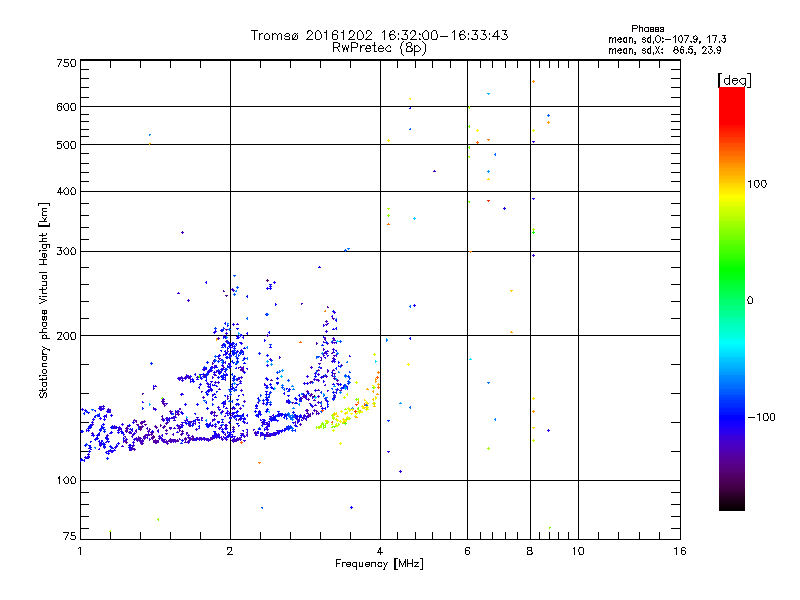Click the black bottom end of the colorbar
This screenshot has width=800, height=600.
pos(732,504)
